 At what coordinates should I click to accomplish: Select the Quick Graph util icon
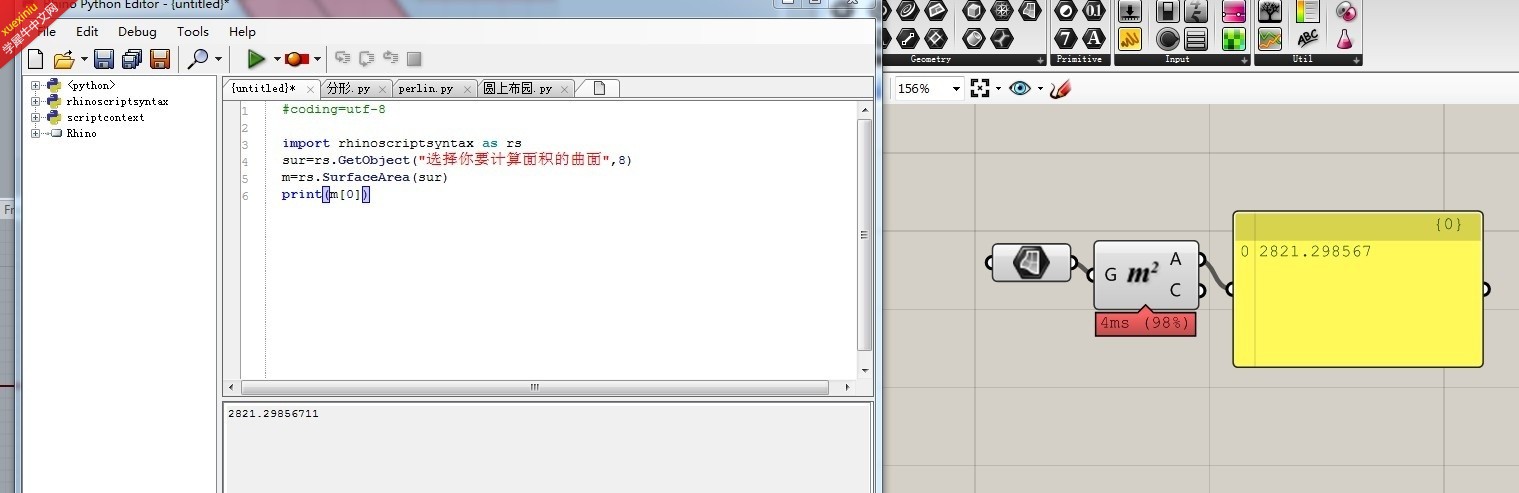click(1270, 38)
